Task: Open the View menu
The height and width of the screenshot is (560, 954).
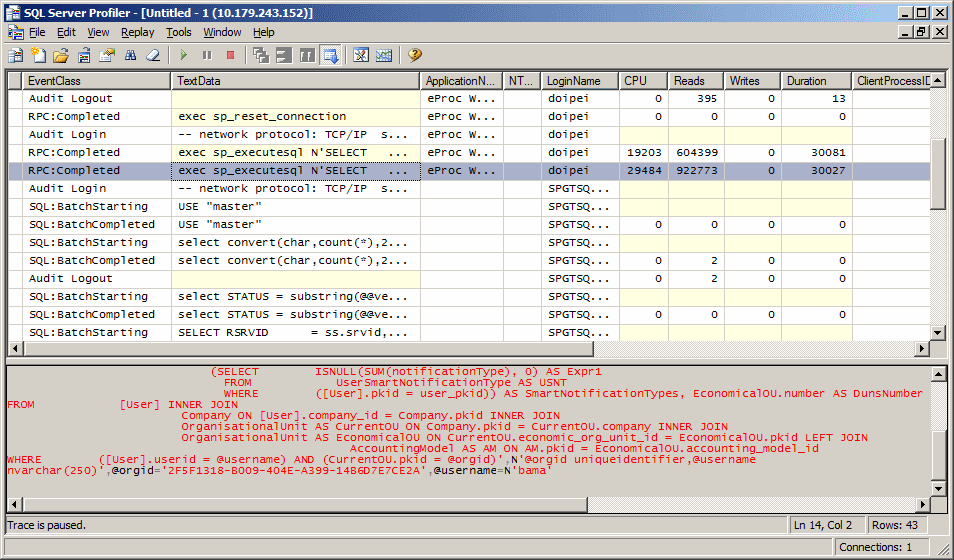Action: click(x=98, y=32)
